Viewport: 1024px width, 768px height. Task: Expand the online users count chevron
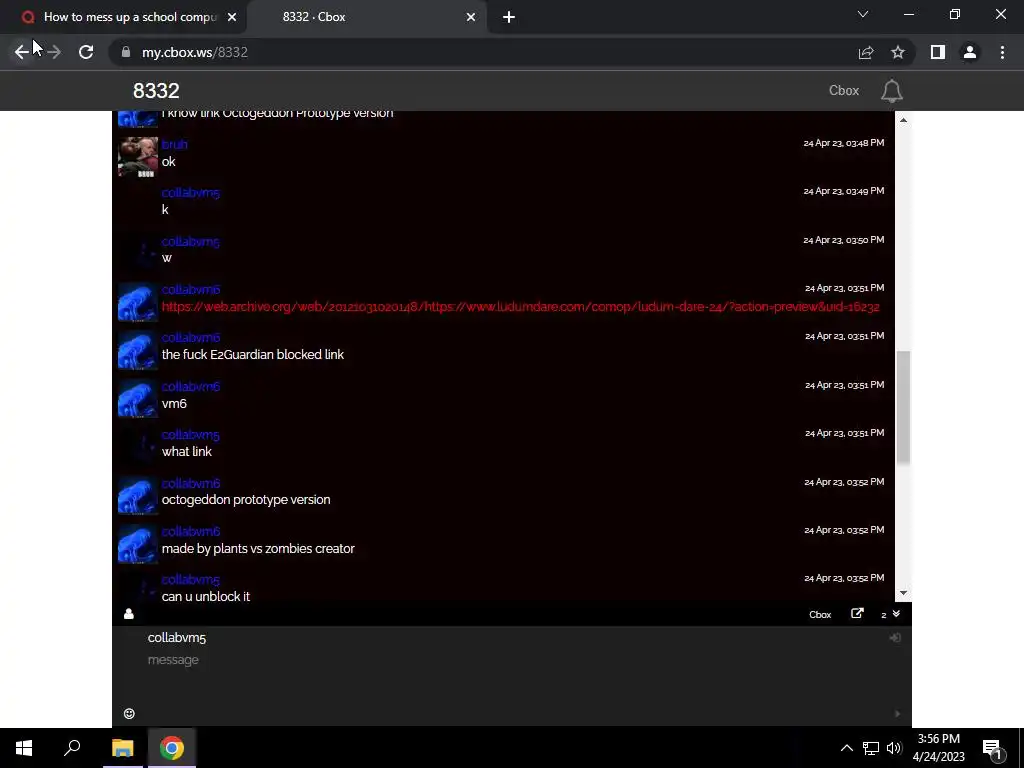click(896, 614)
